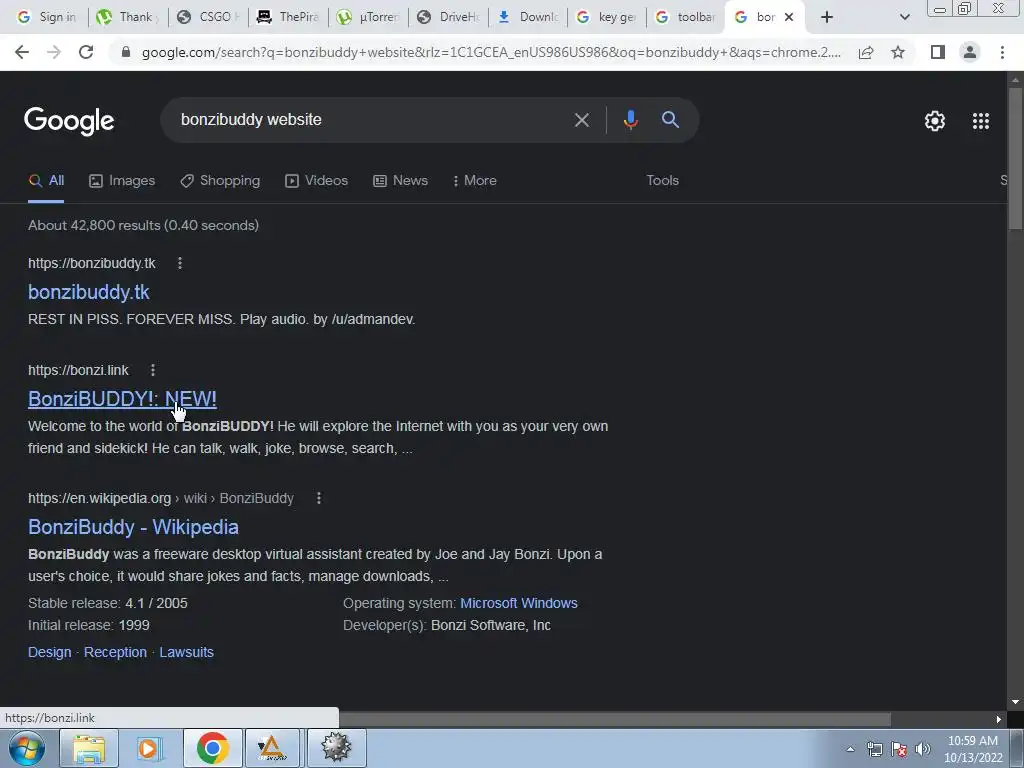Open the volume speaker tray icon
1024x768 pixels.
[x=923, y=749]
